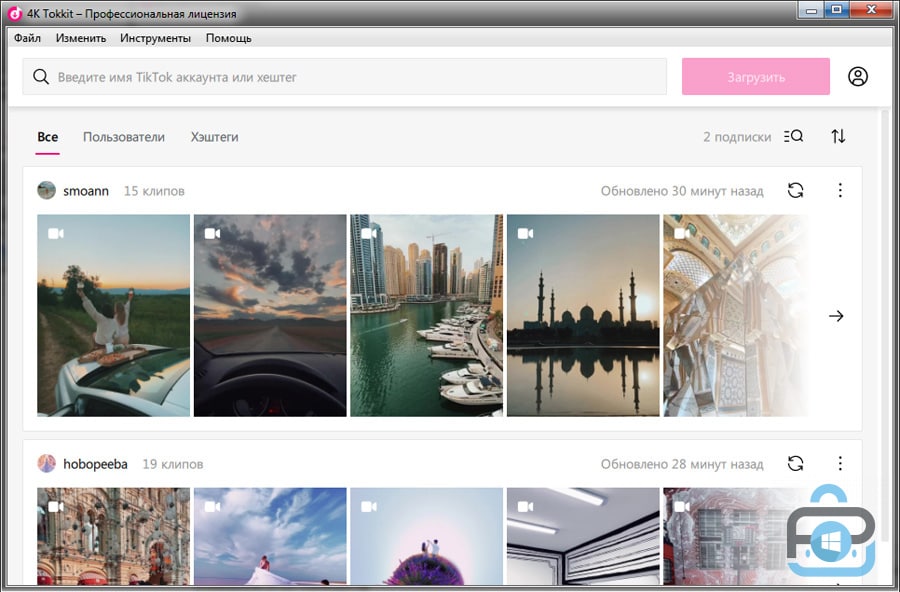Click the '15 клипов' count text
The height and width of the screenshot is (592, 900).
pos(154,191)
